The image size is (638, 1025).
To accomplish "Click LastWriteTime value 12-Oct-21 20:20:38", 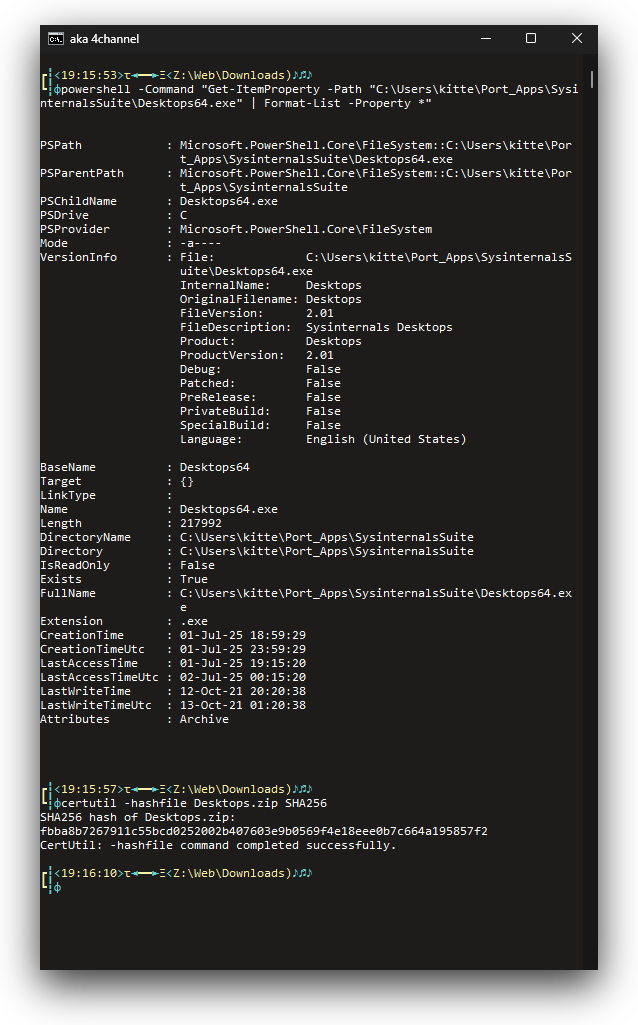I will [243, 692].
